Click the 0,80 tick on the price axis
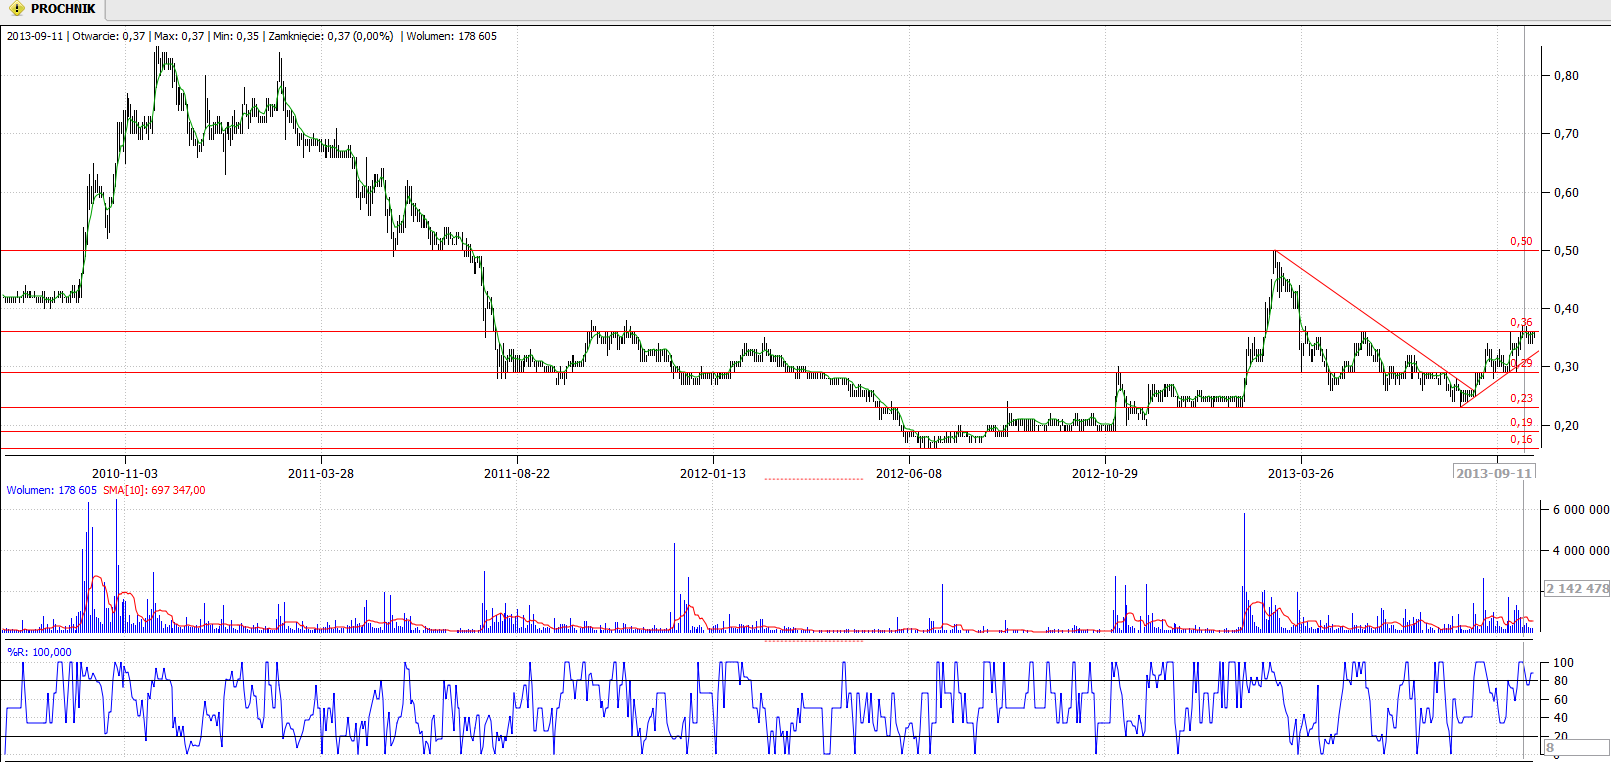The width and height of the screenshot is (1611, 762). click(1566, 75)
